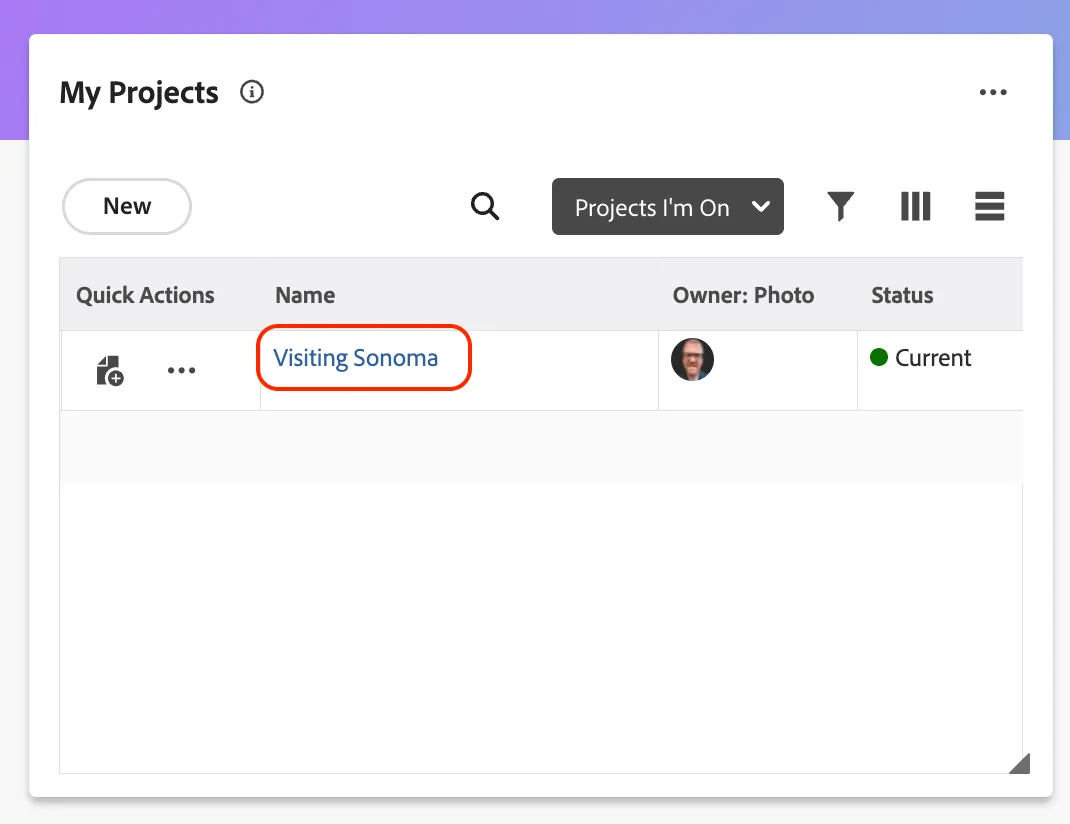Open the Visiting Sonoma project link
Screen dimensions: 1070x824
click(356, 358)
